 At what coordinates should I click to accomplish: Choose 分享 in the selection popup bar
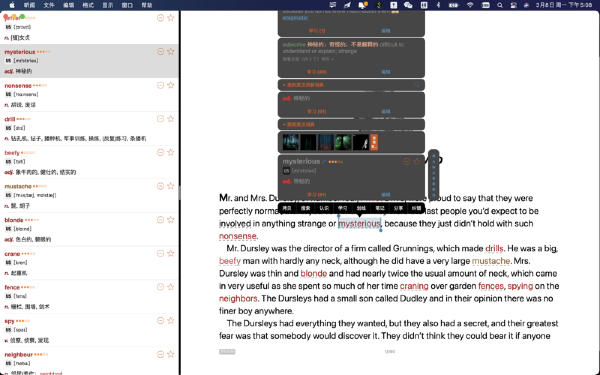[398, 208]
